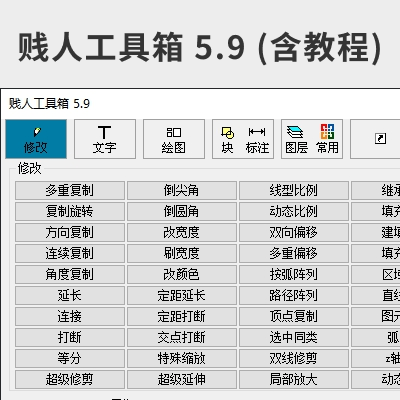Choose 角度复制

[70, 274]
